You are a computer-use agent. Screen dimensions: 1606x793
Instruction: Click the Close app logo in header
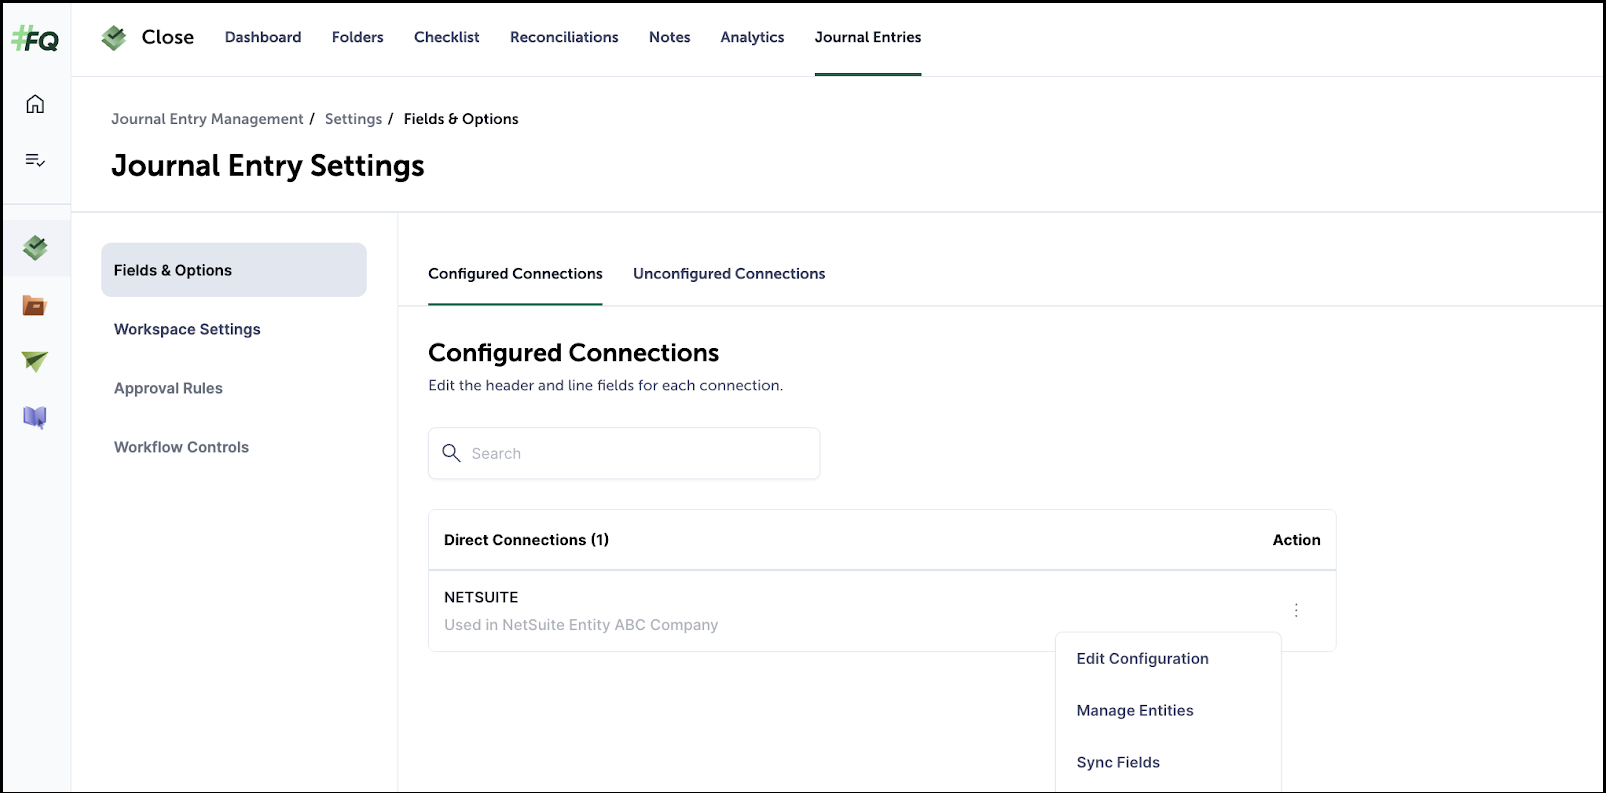114,38
